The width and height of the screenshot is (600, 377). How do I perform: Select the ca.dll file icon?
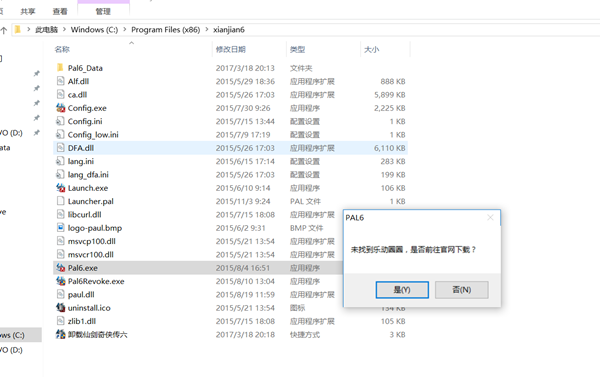(60, 95)
